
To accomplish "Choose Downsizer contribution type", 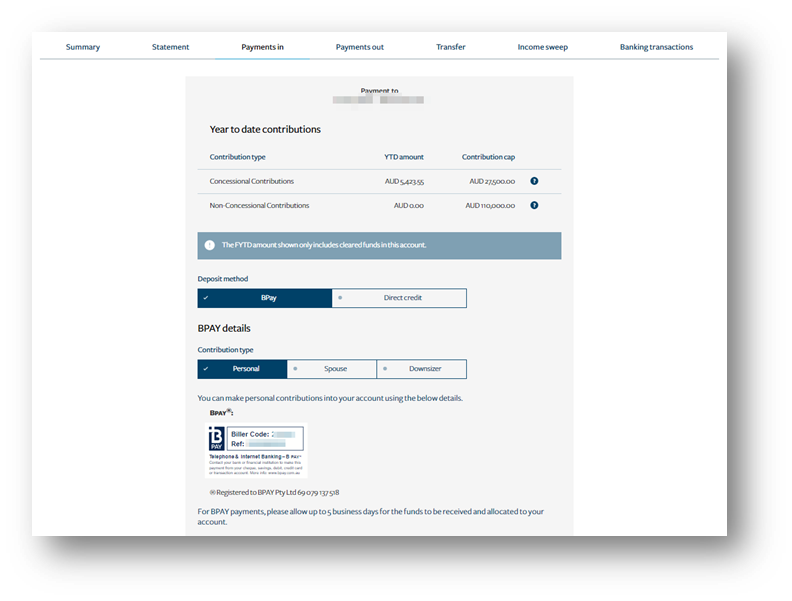I will [421, 369].
